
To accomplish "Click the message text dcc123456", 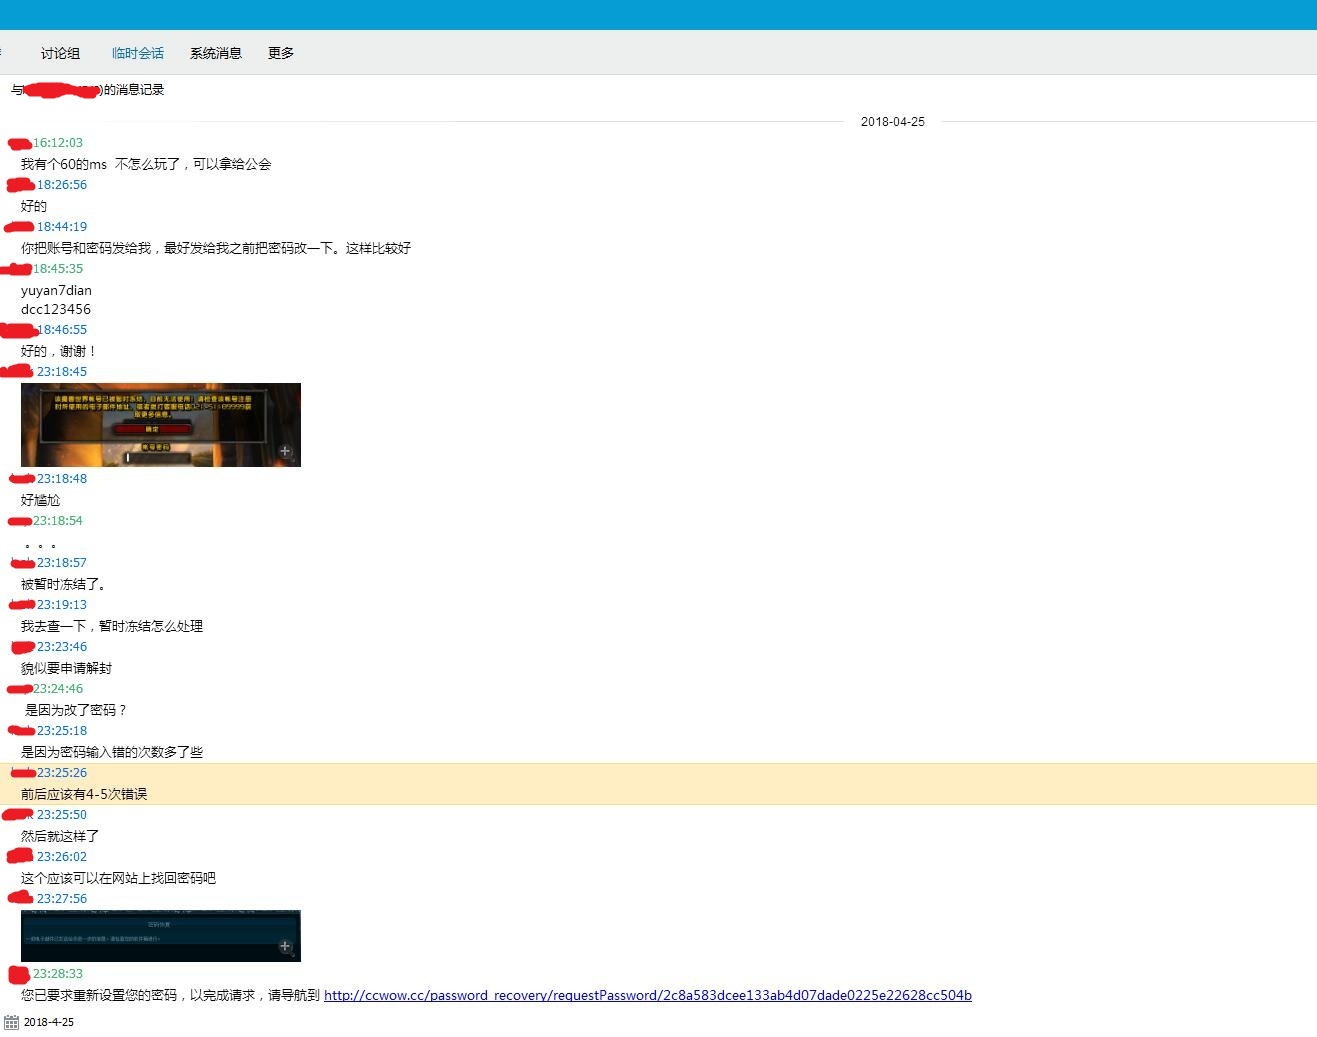I will tap(56, 309).
